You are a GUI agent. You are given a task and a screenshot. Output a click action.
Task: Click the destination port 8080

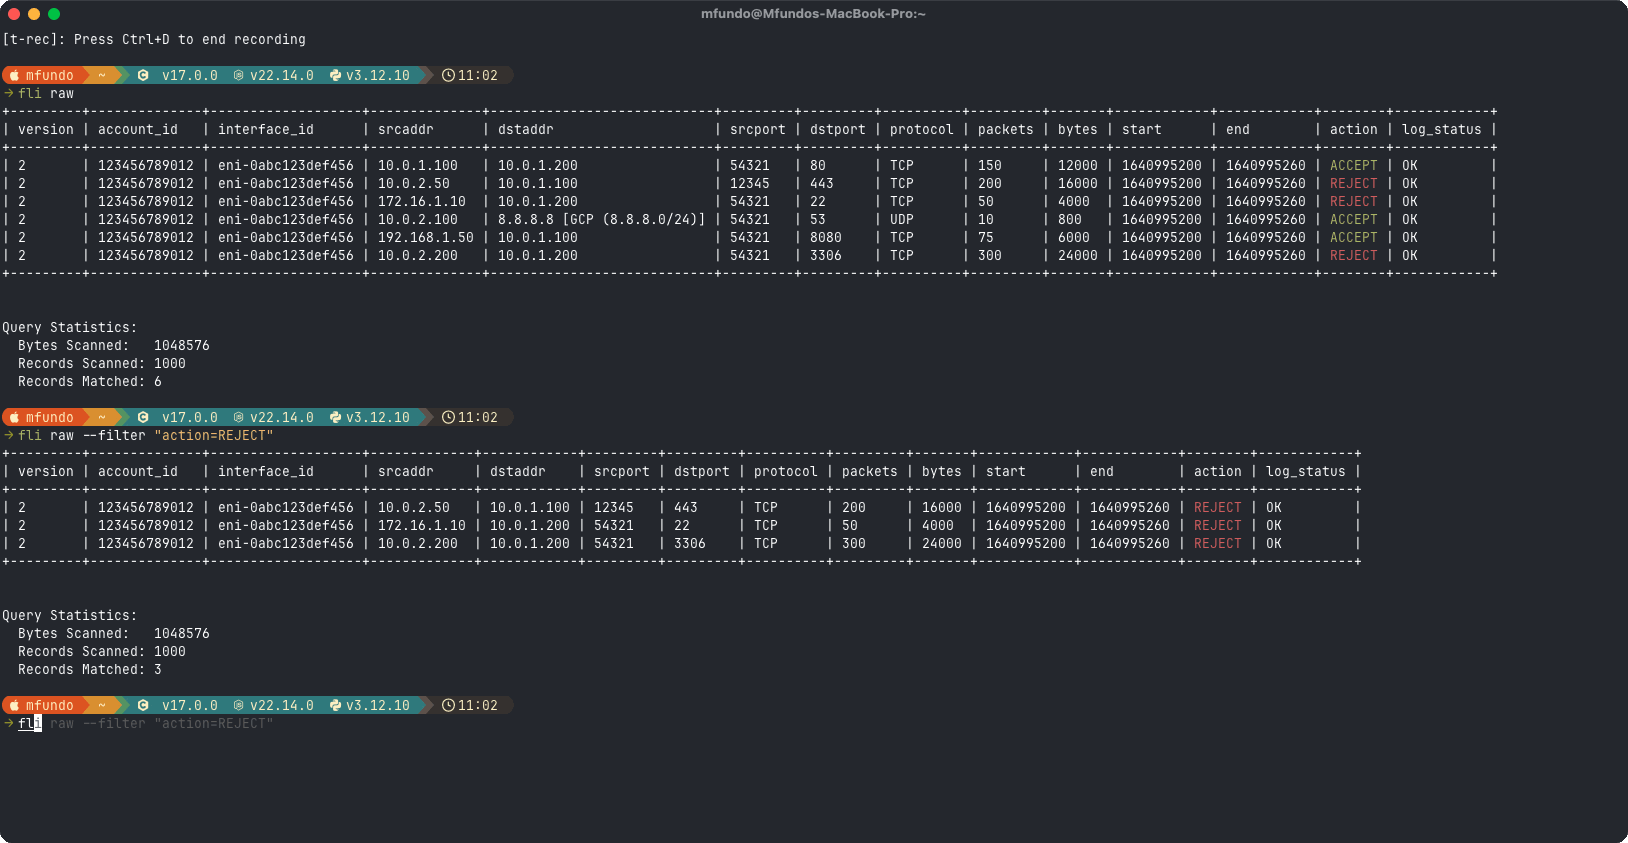[x=826, y=237]
